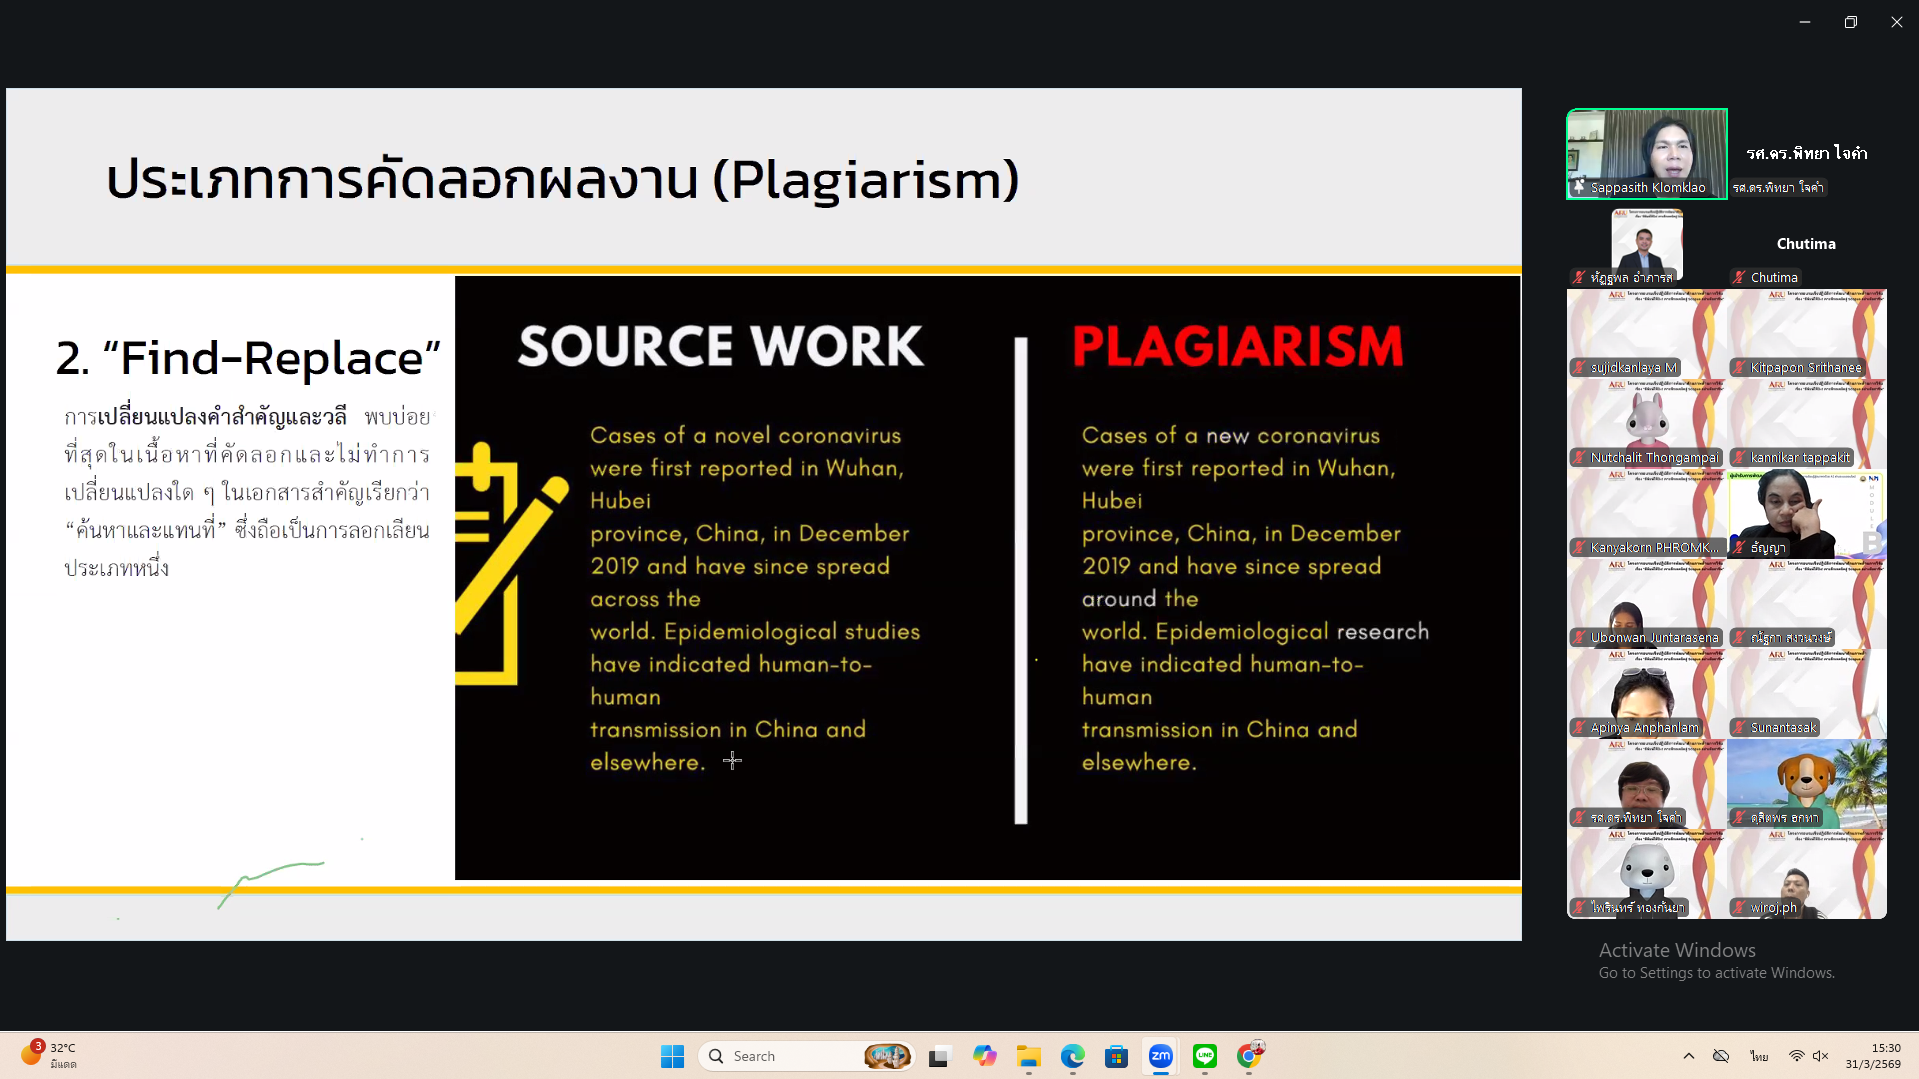The height and width of the screenshot is (1079, 1919).
Task: Select Sappasith Klomklao's video tile
Action: click(1646, 154)
